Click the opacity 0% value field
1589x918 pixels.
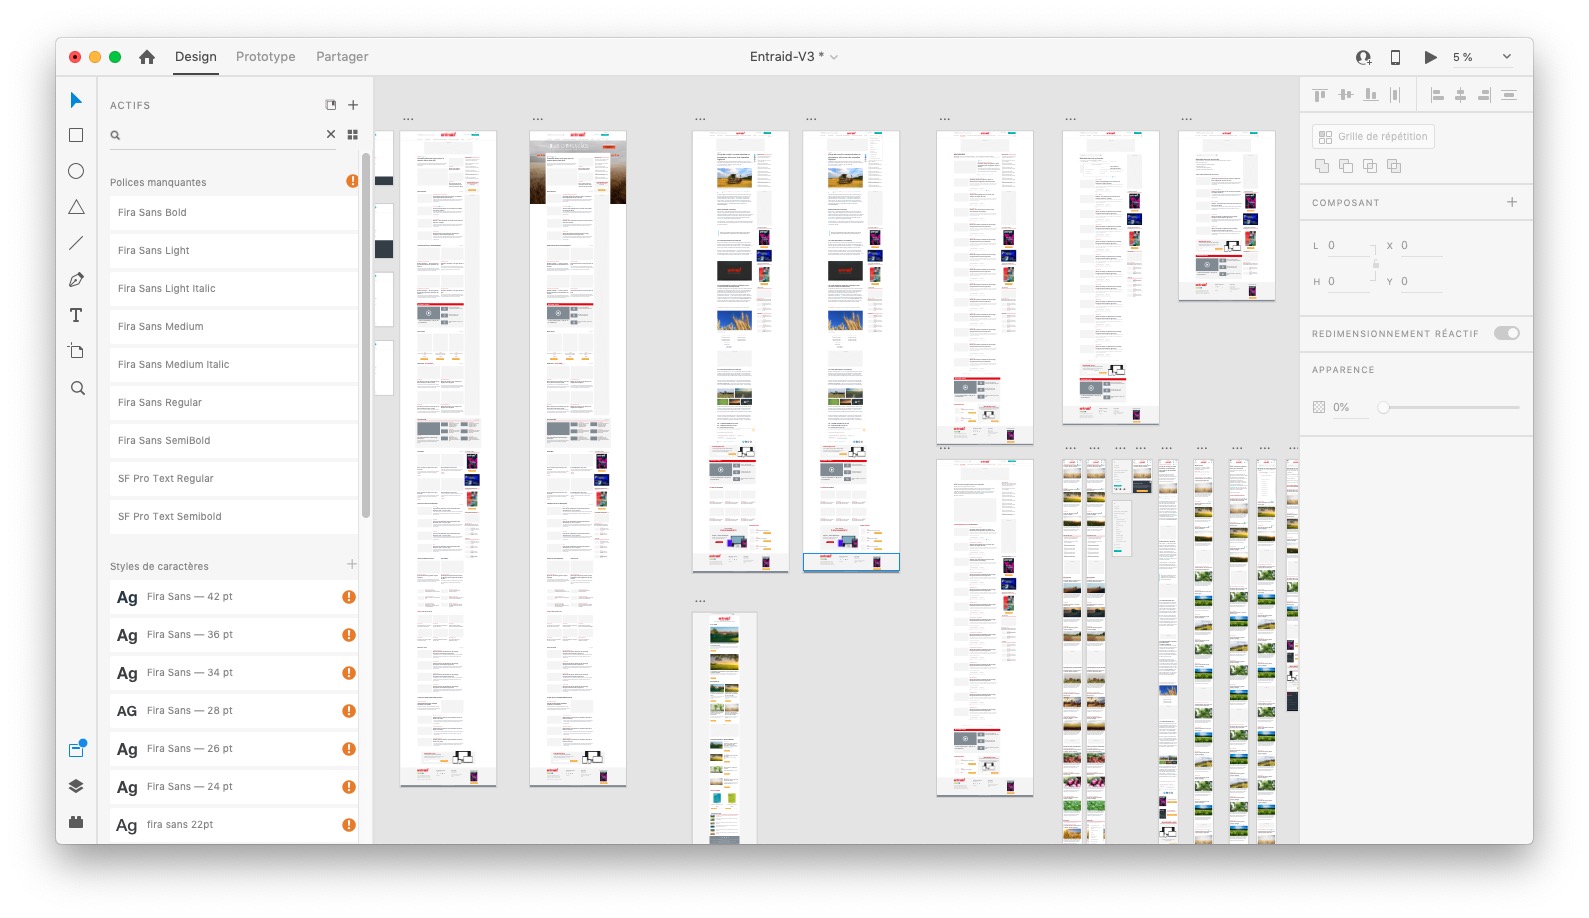coord(1350,407)
